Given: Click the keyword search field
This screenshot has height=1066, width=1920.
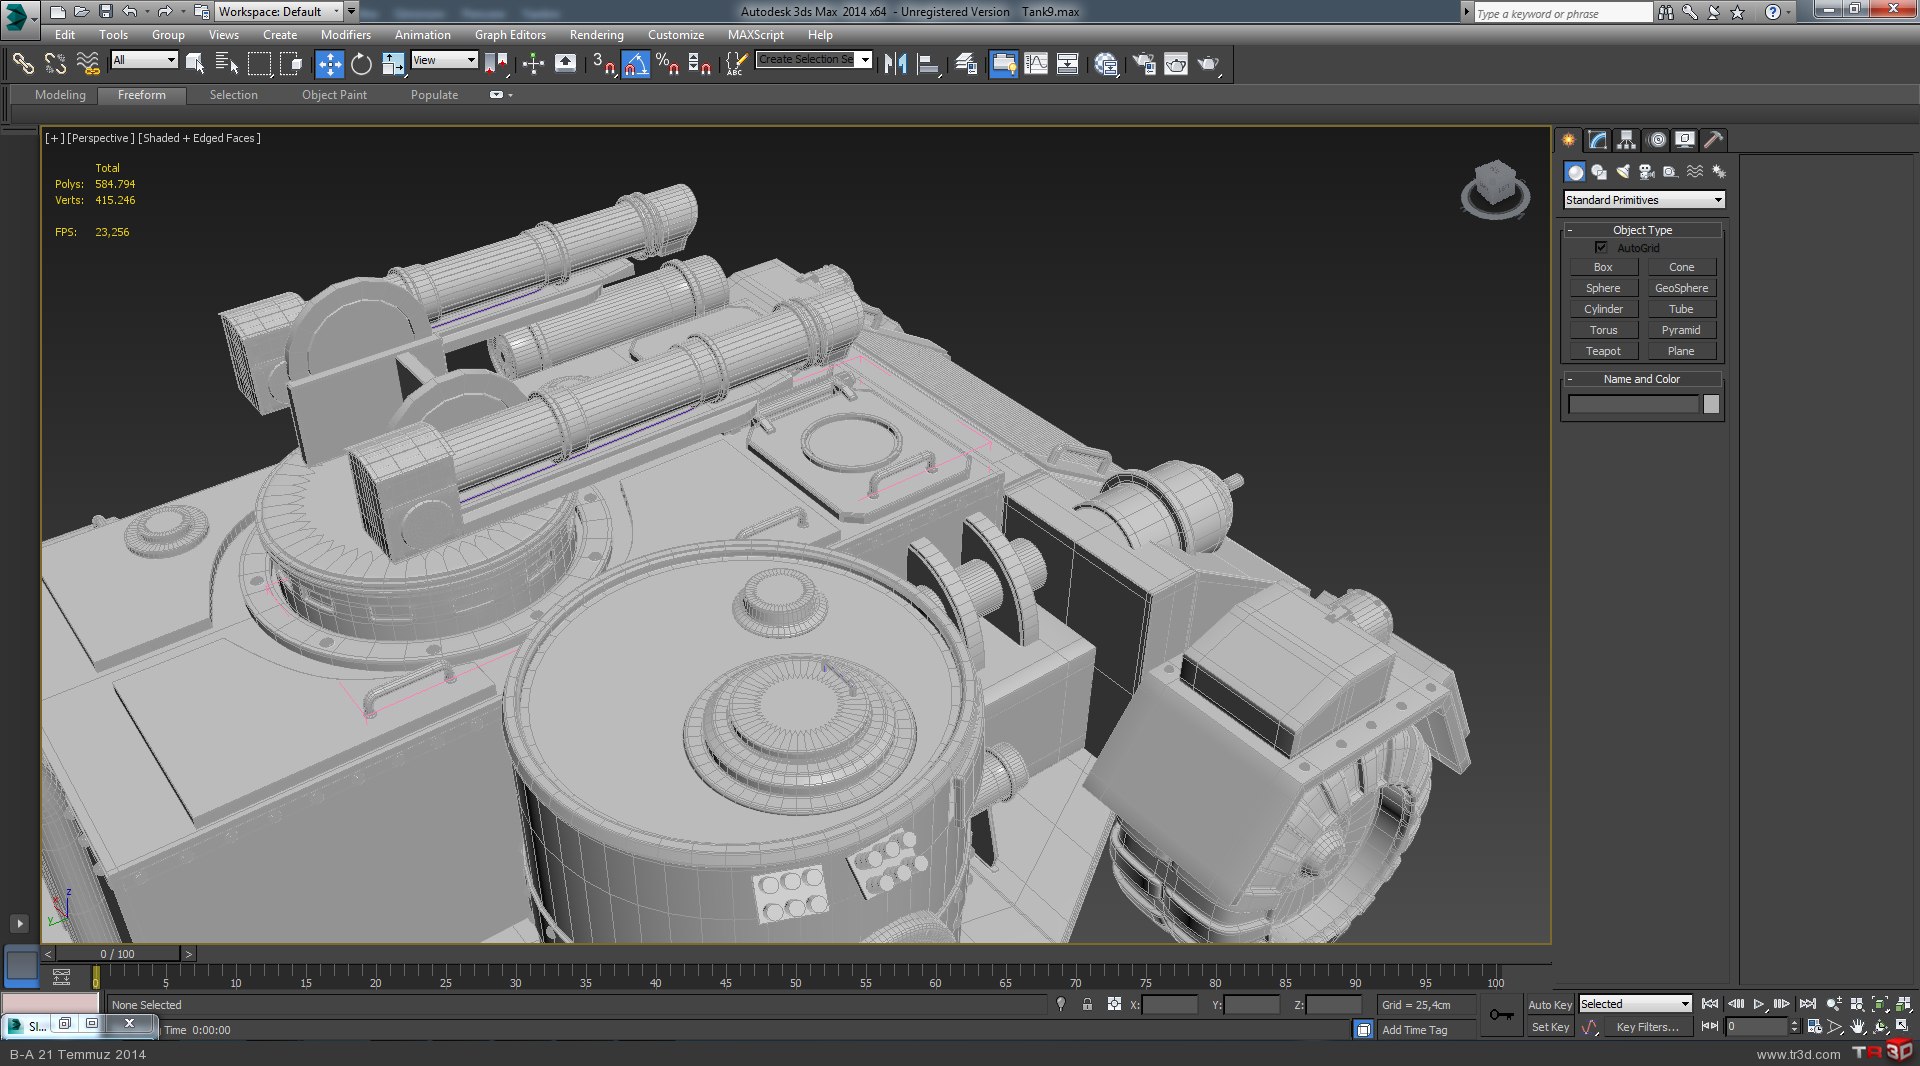Looking at the screenshot, I should pyautogui.click(x=1563, y=13).
